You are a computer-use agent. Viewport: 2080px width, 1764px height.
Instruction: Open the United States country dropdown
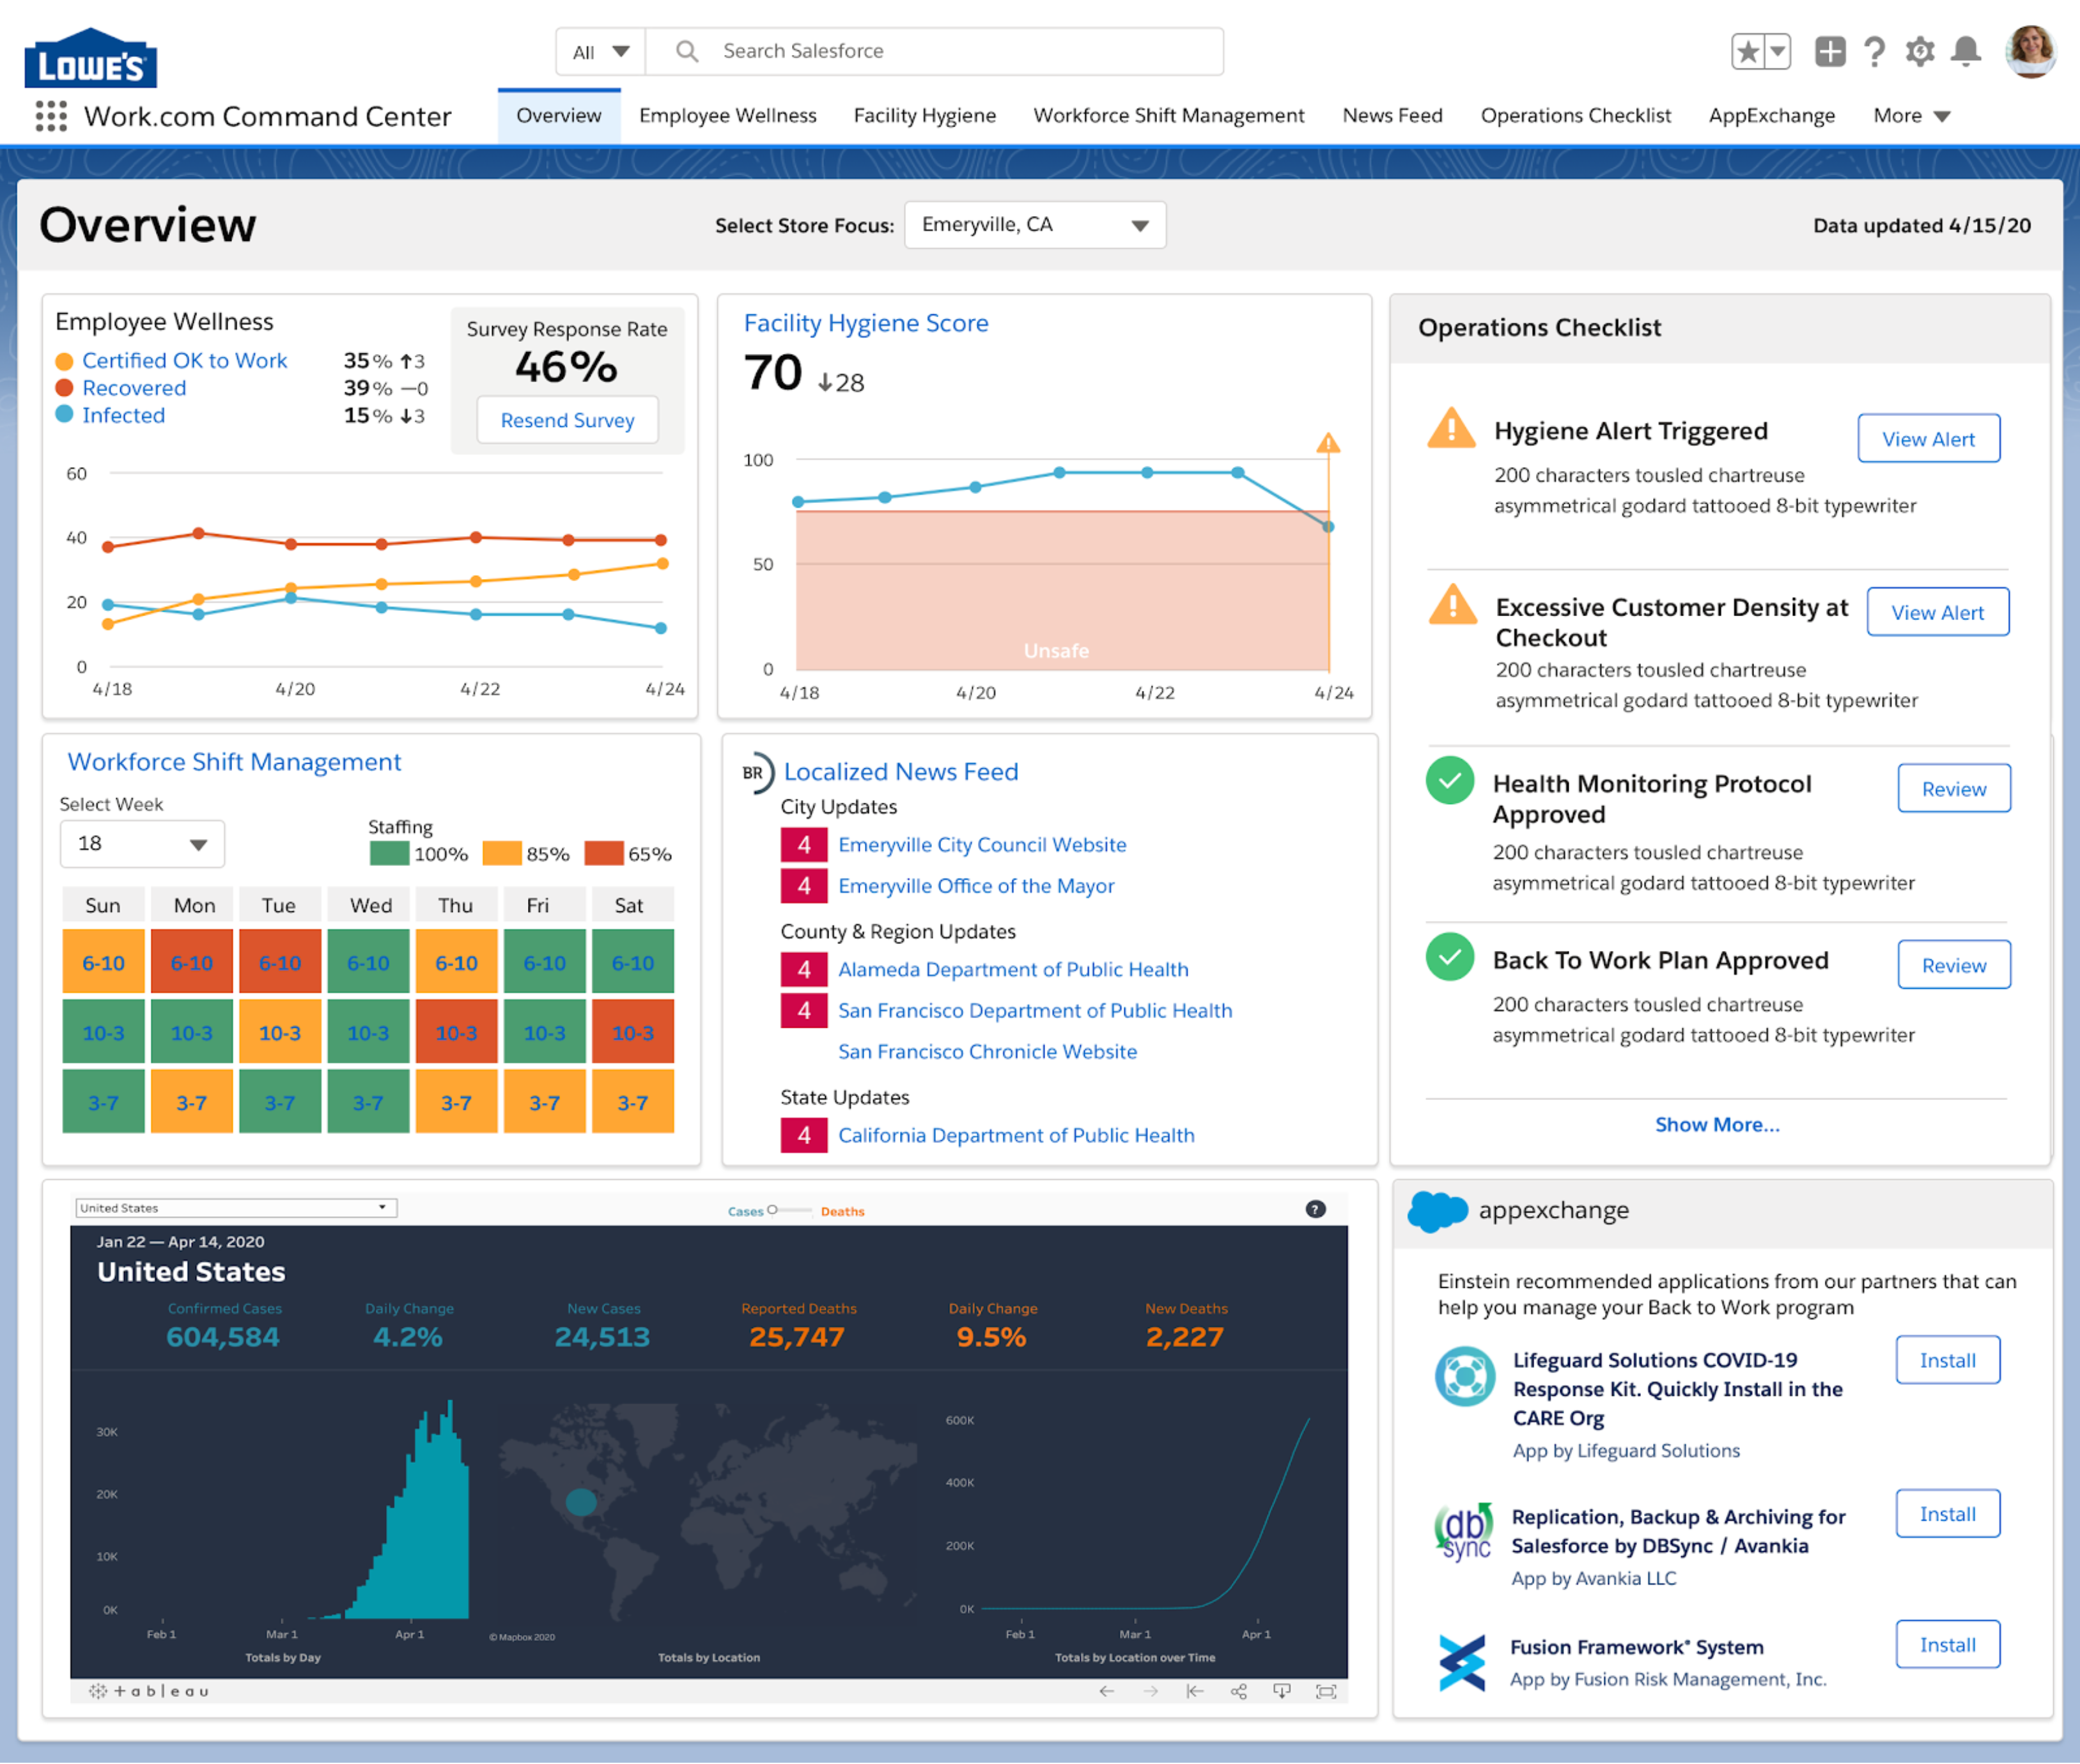[236, 1208]
